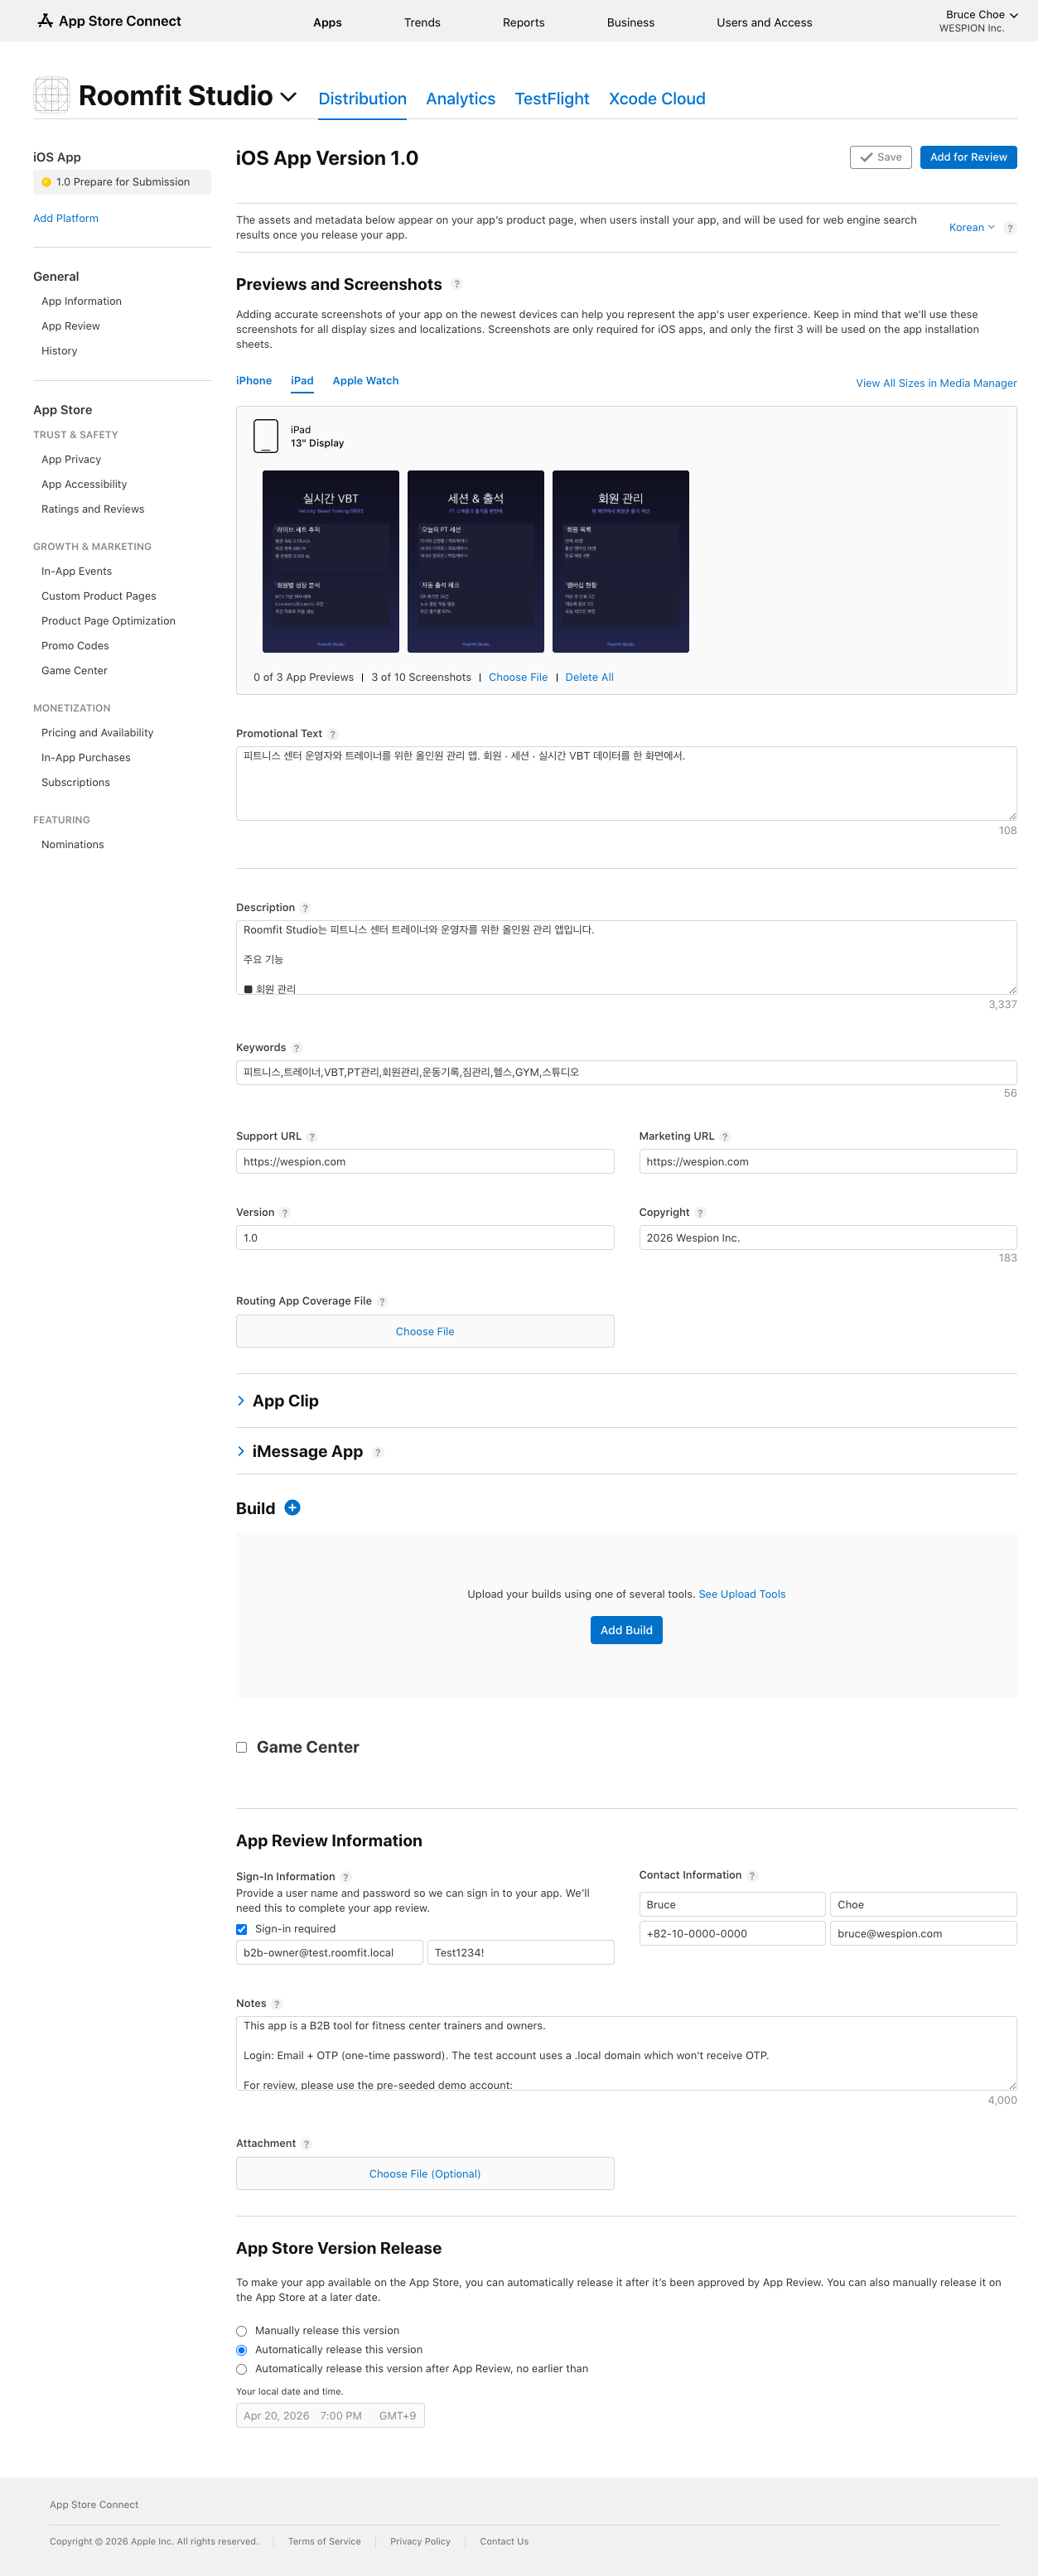Click the help icon beside Keywords label
Image resolution: width=1038 pixels, height=2576 pixels.
pos(297,1048)
